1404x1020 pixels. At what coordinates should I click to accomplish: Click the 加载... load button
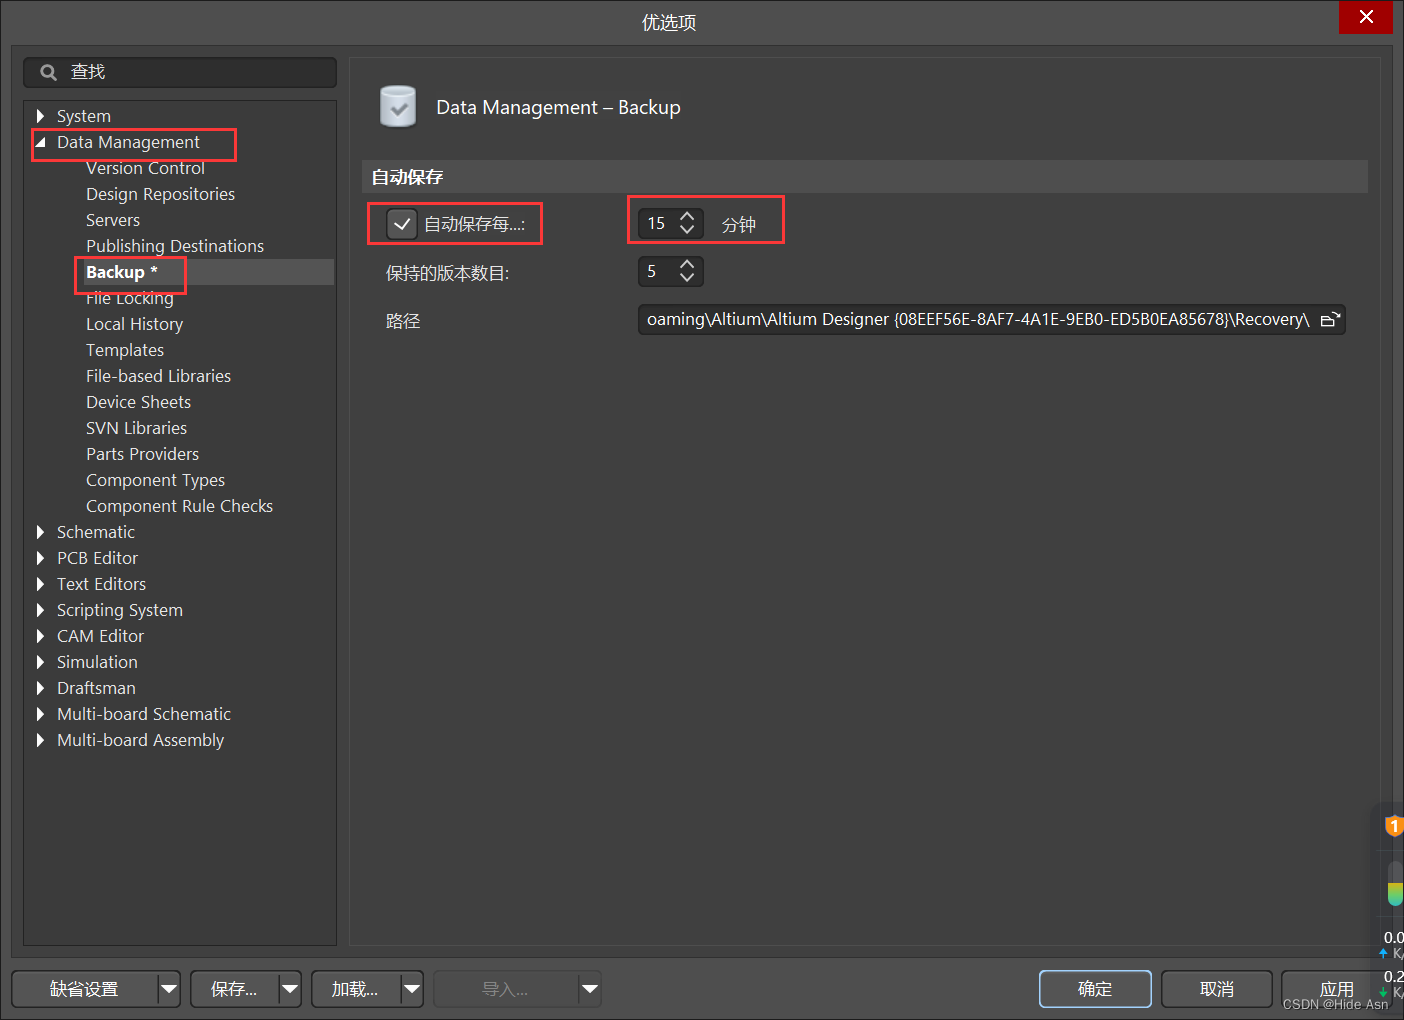(x=356, y=989)
